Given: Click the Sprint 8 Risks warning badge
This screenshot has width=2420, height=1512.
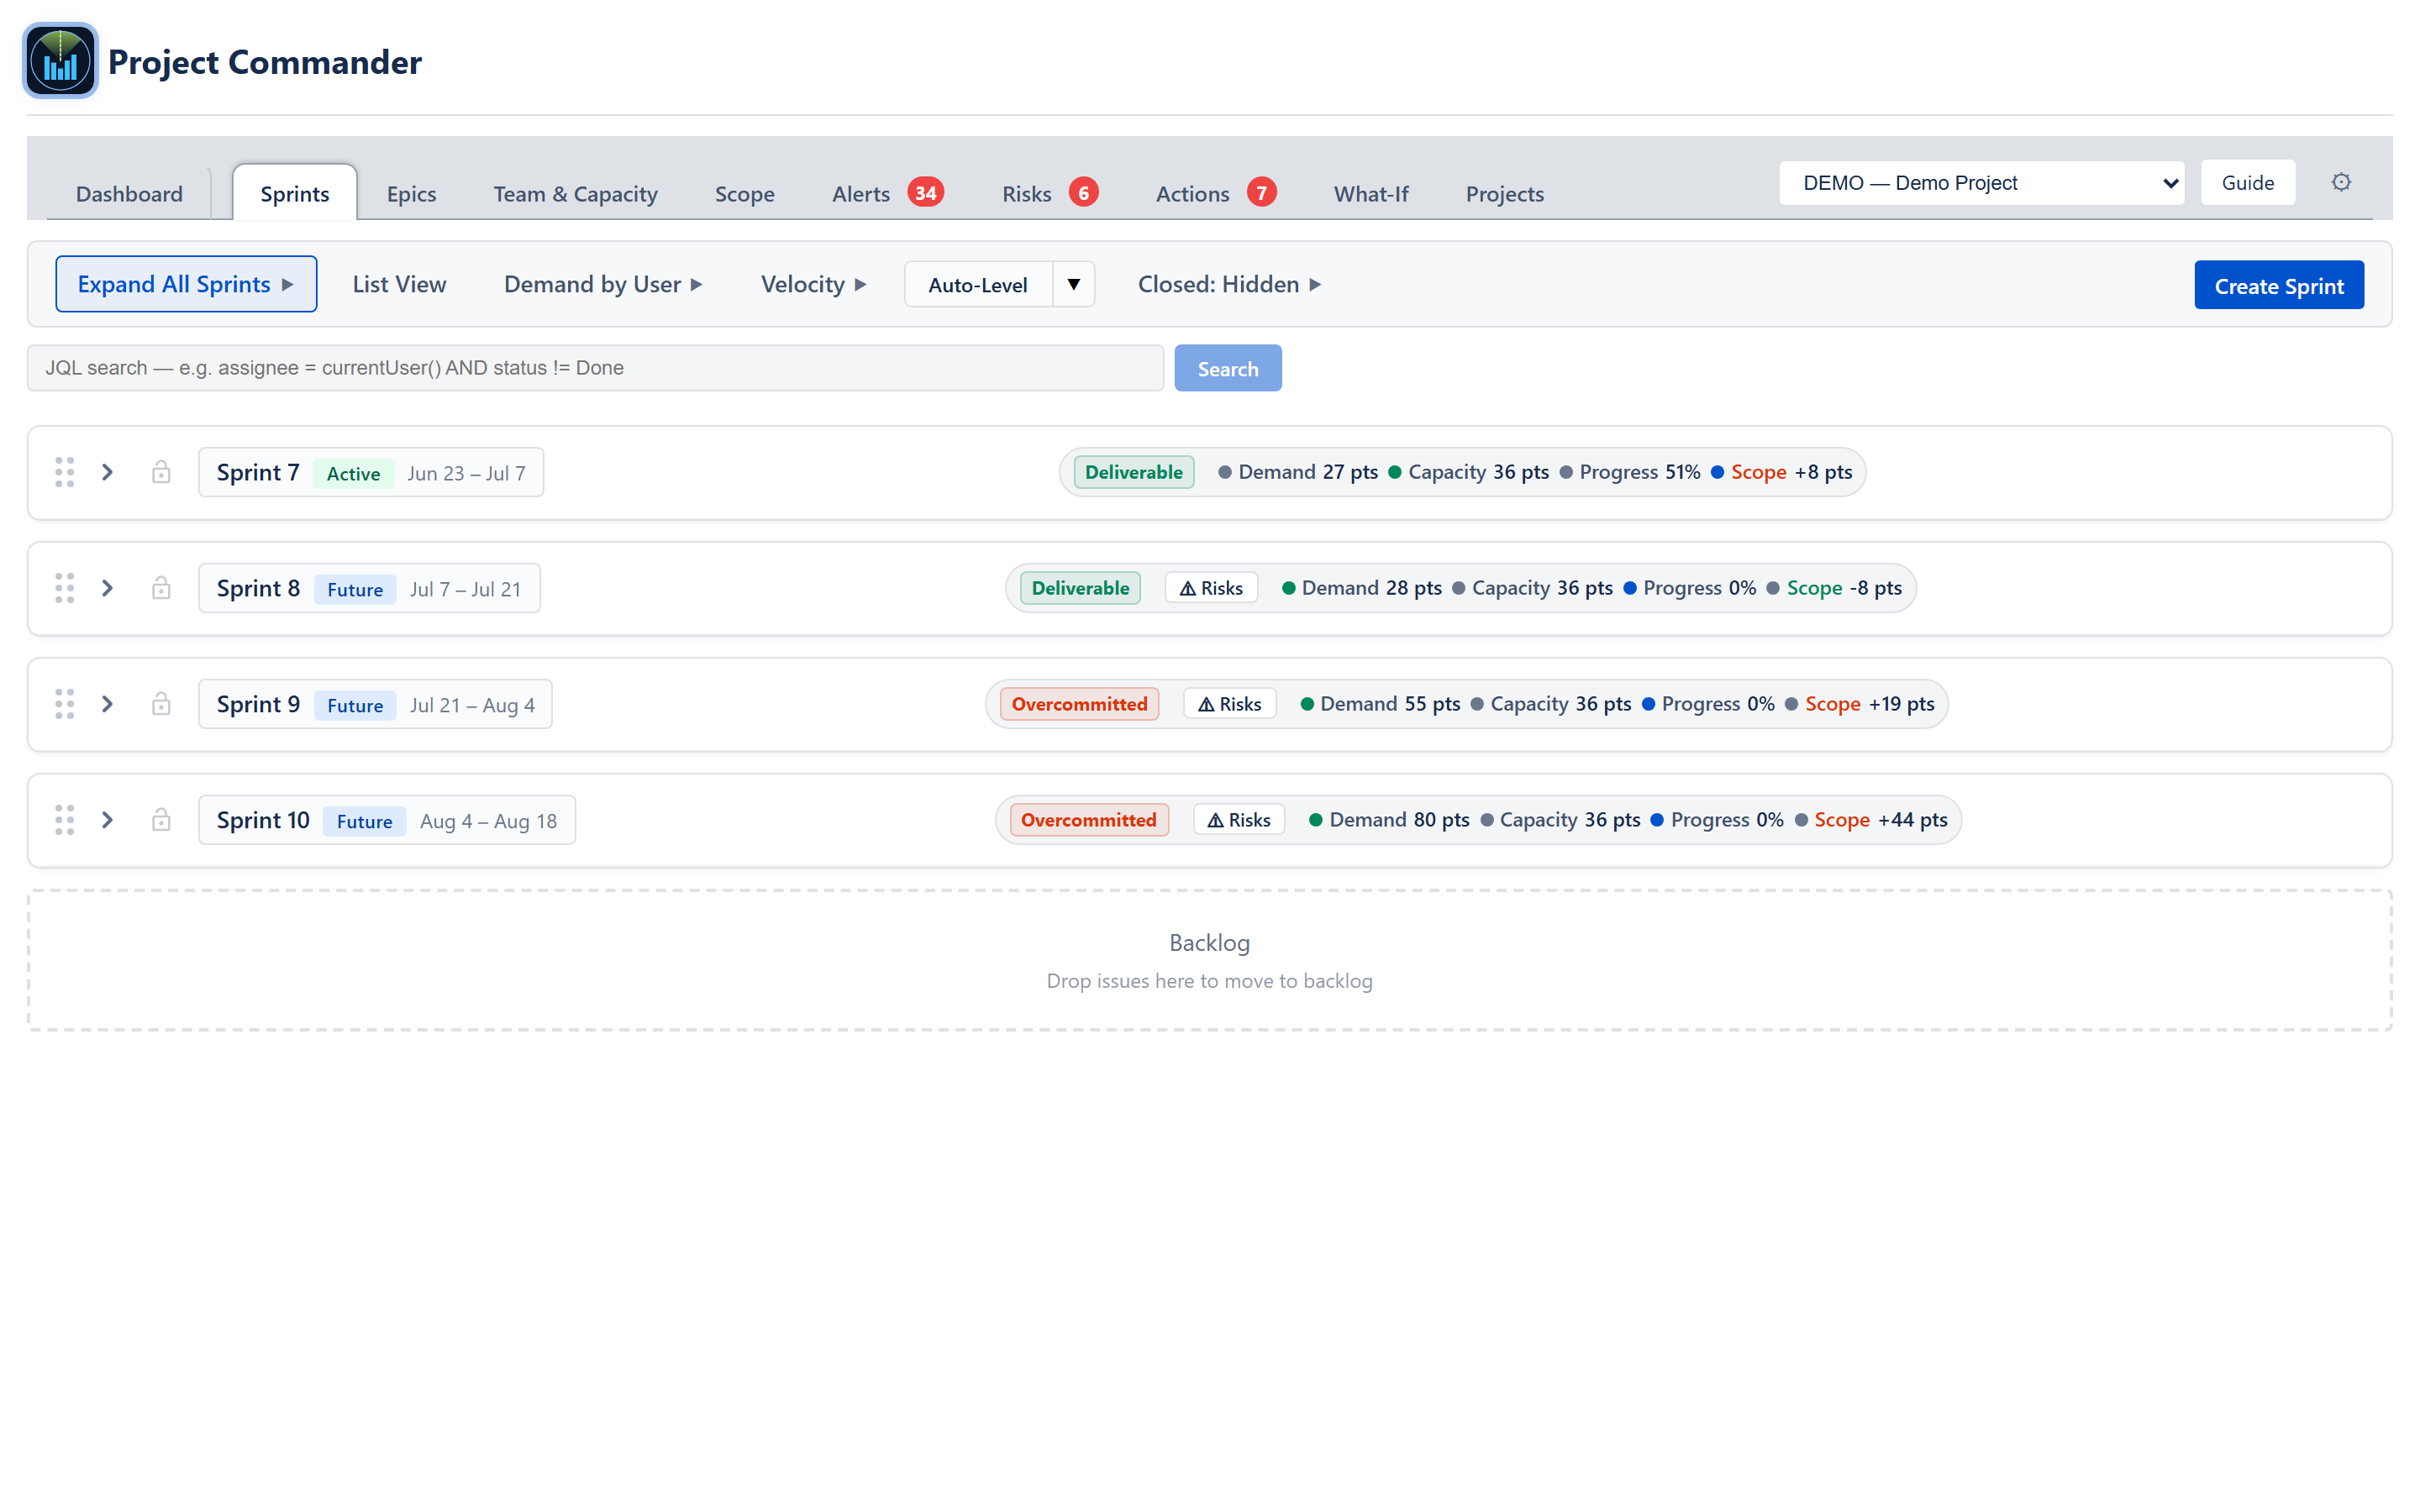Looking at the screenshot, I should (x=1210, y=588).
